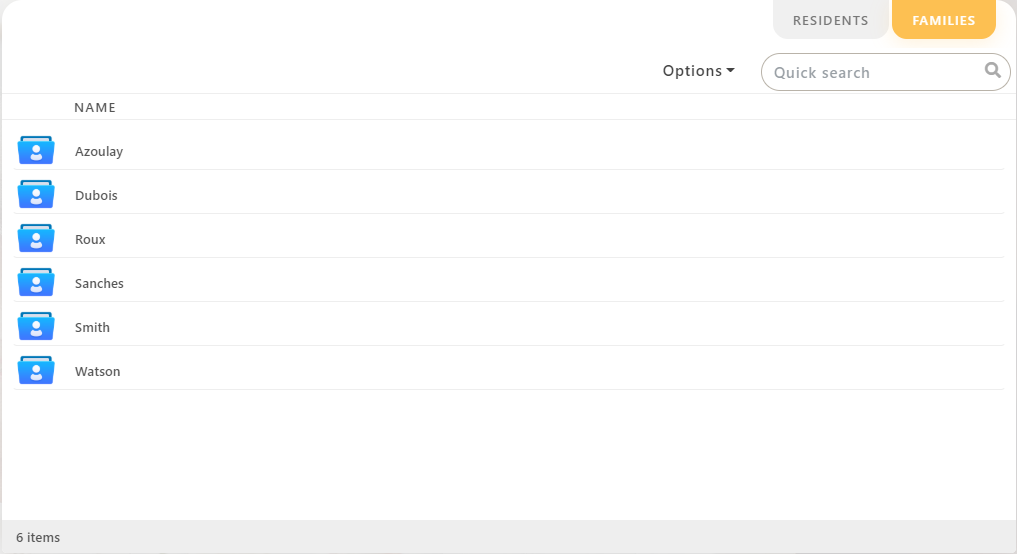
Task: Open the Options dropdown menu
Action: coord(697,71)
